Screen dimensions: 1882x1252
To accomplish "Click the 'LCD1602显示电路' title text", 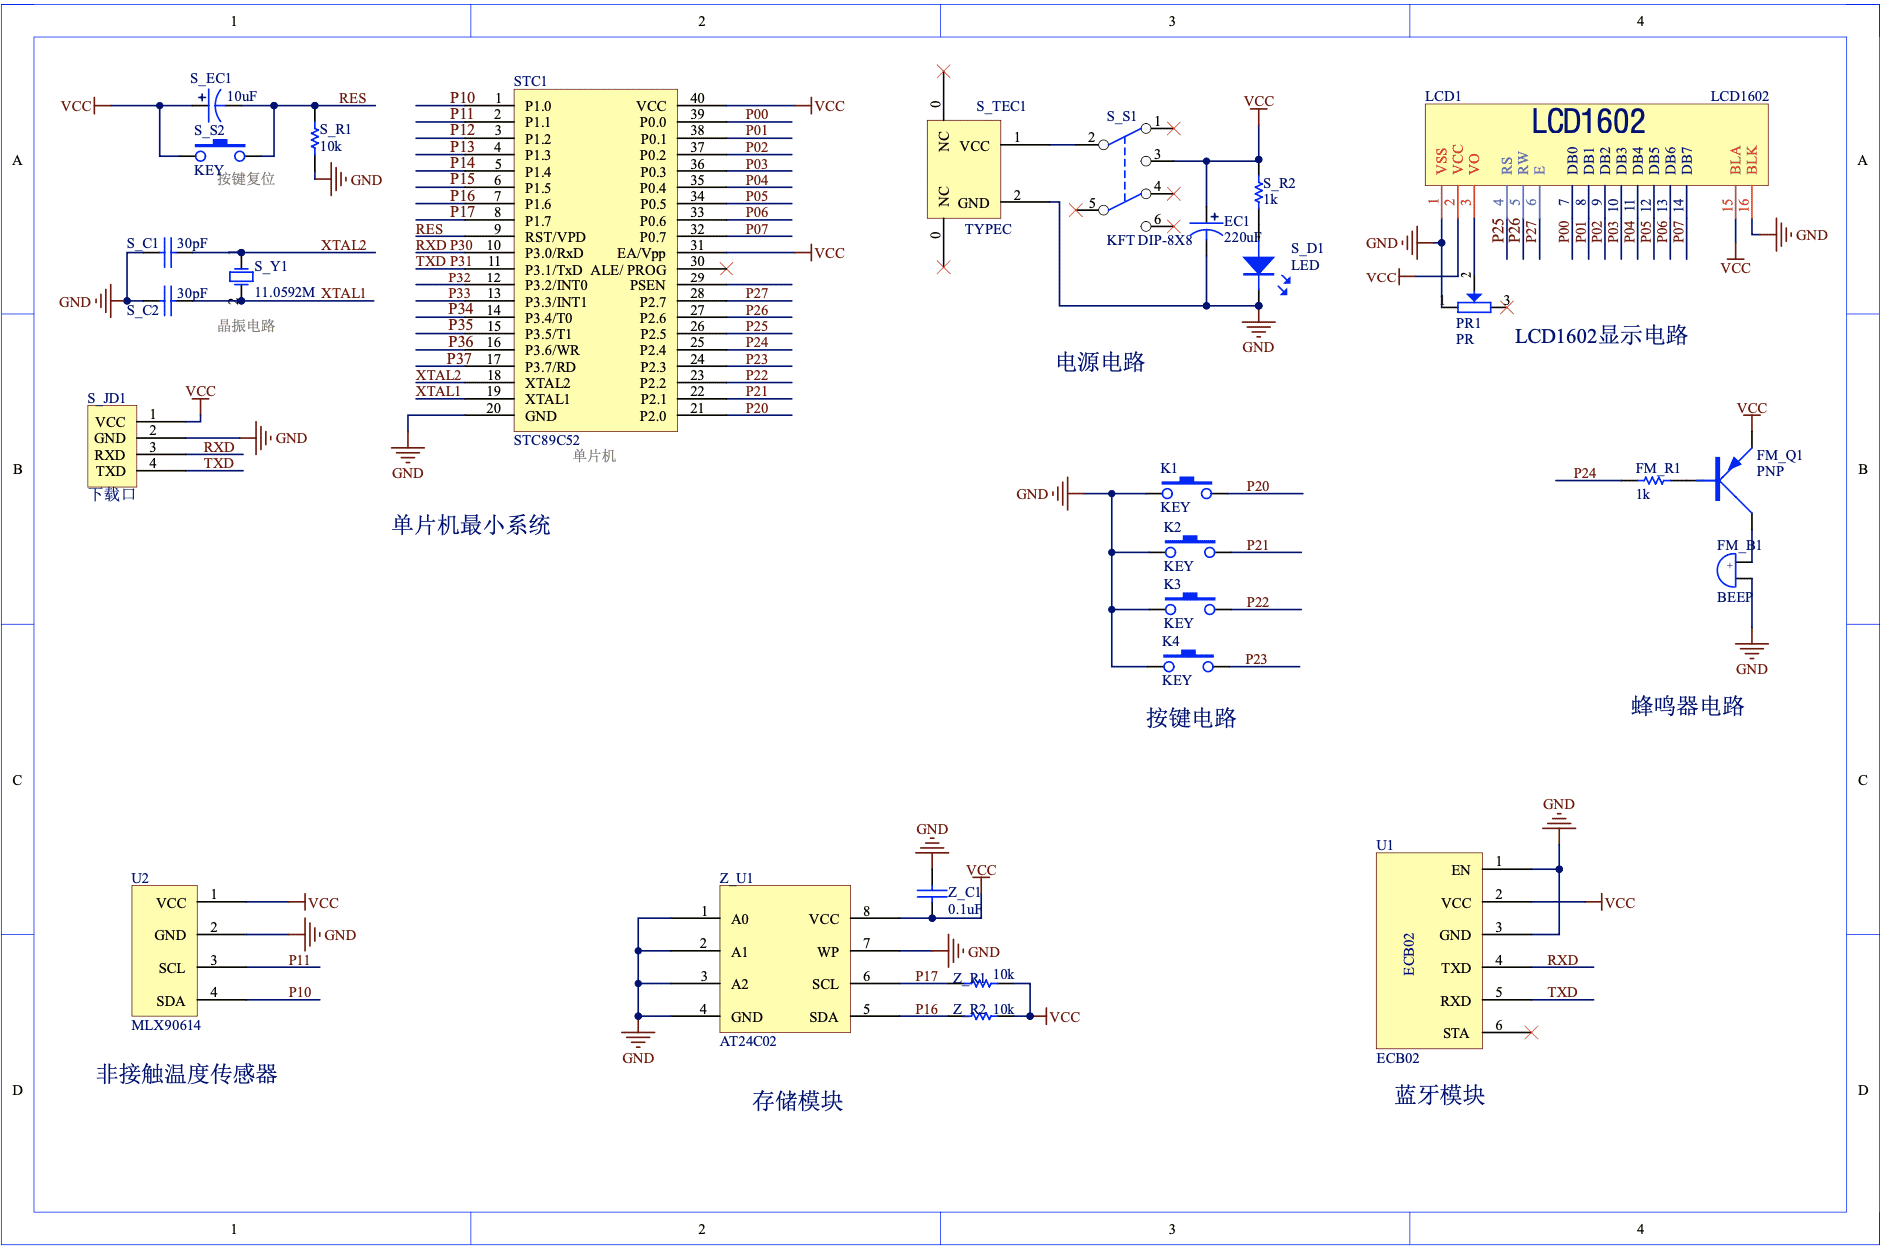I will (x=1601, y=335).
